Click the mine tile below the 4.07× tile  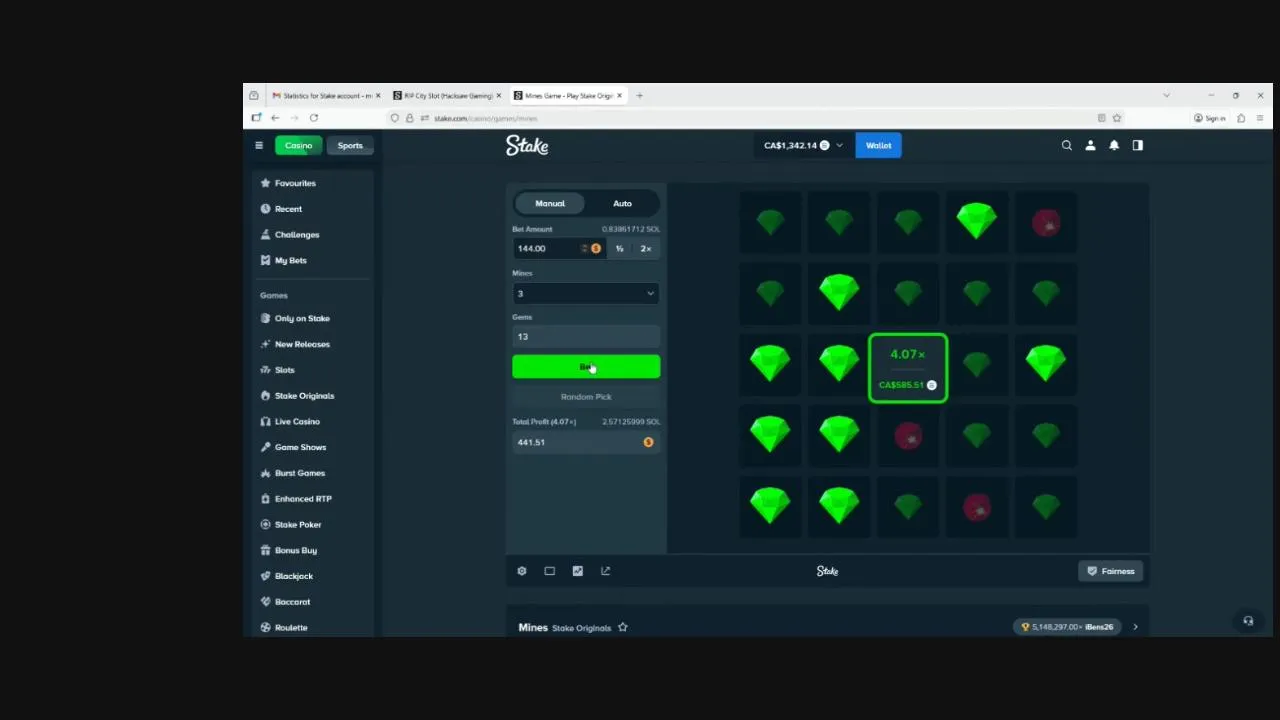908,435
